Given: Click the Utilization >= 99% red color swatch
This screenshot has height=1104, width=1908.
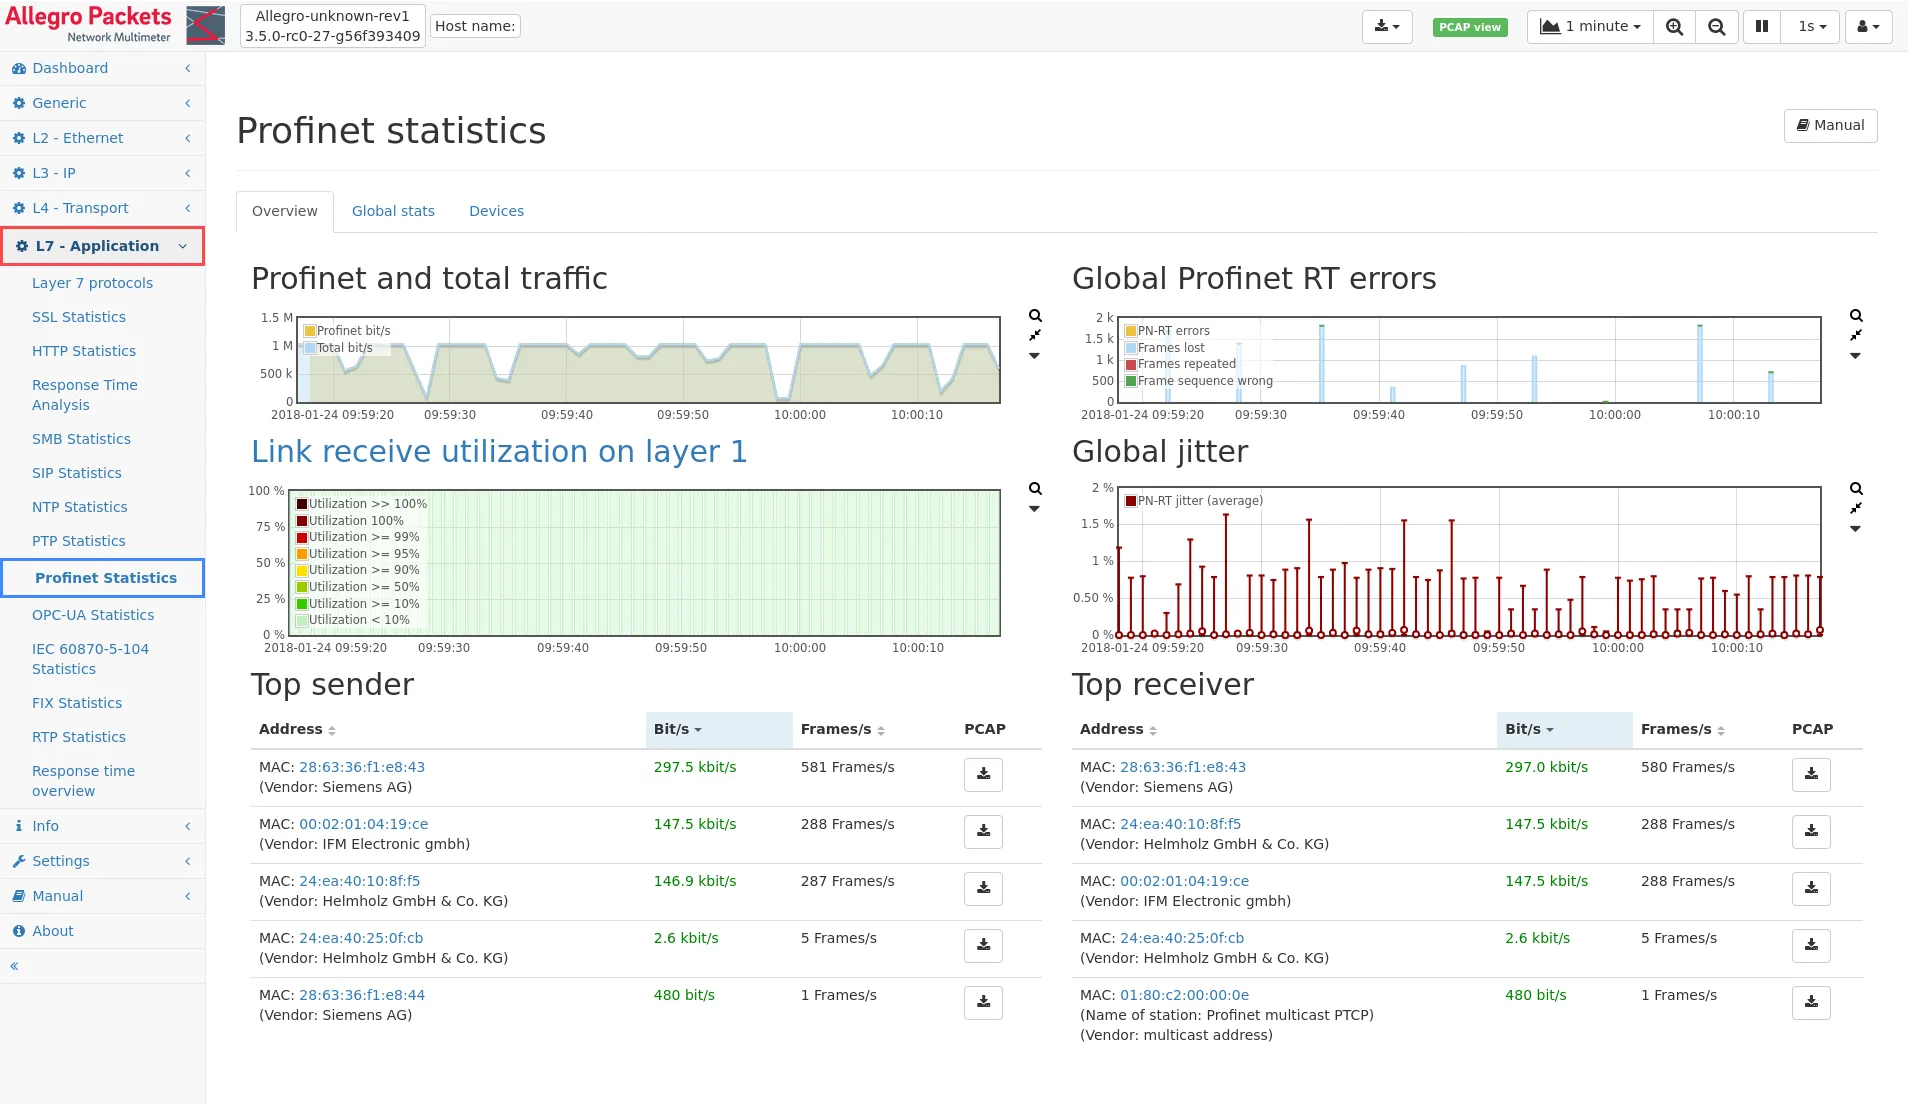Looking at the screenshot, I should (302, 538).
